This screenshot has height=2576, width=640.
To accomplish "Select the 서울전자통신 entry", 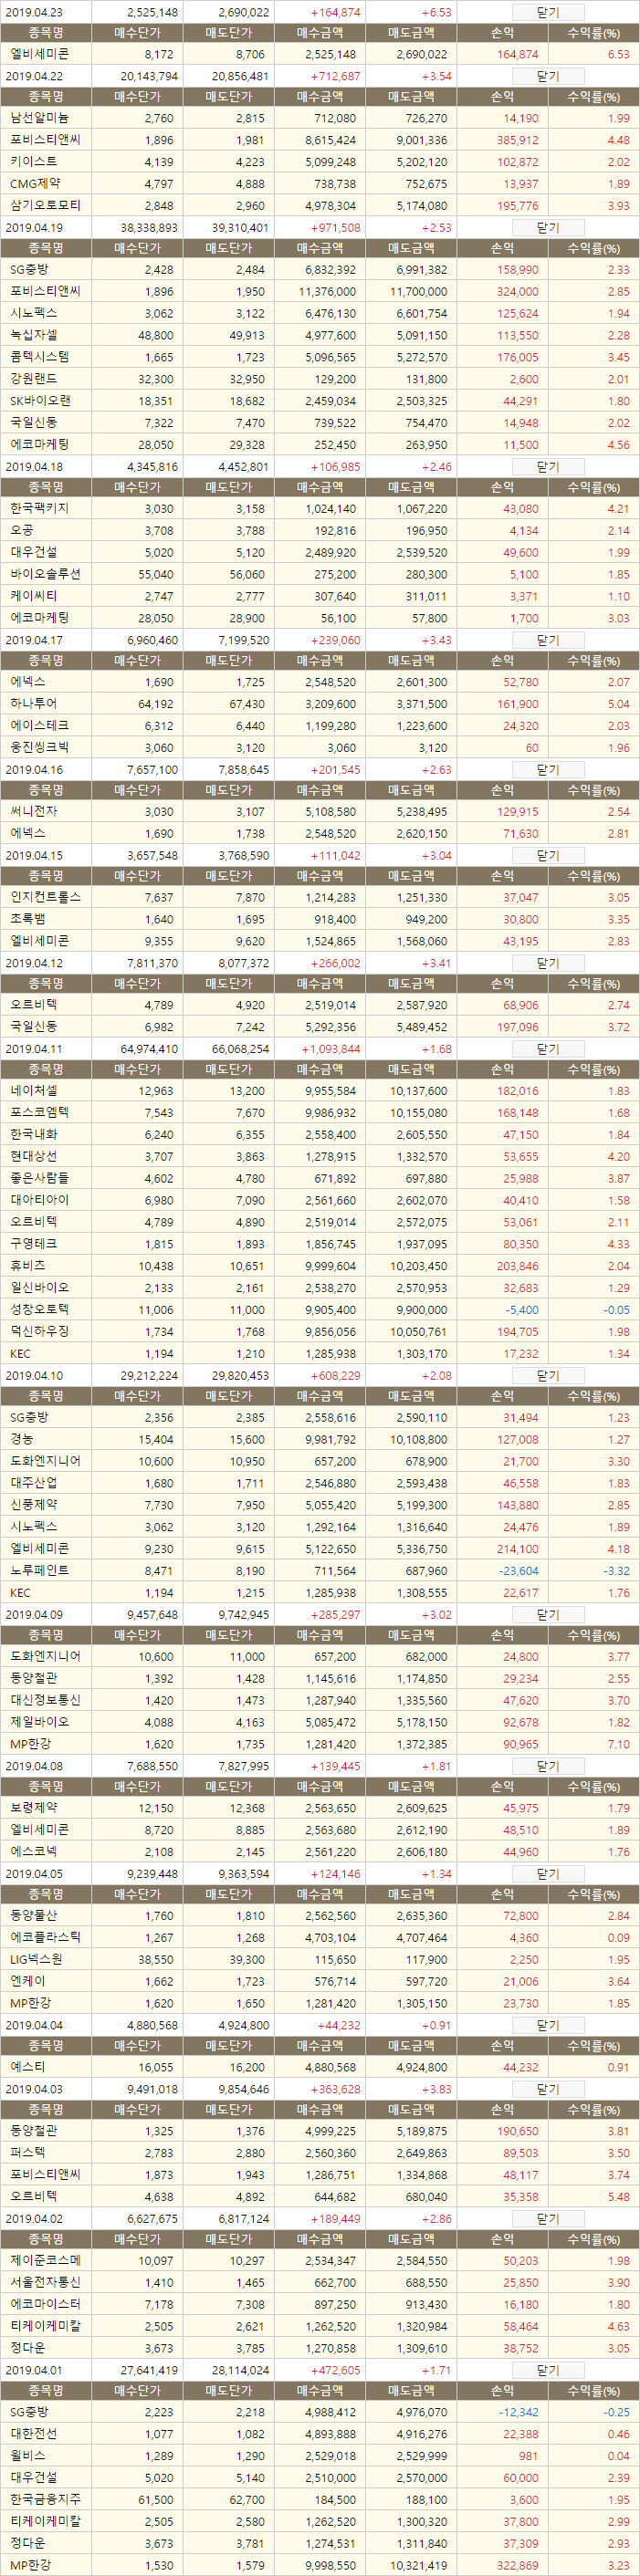I will 45,2282.
